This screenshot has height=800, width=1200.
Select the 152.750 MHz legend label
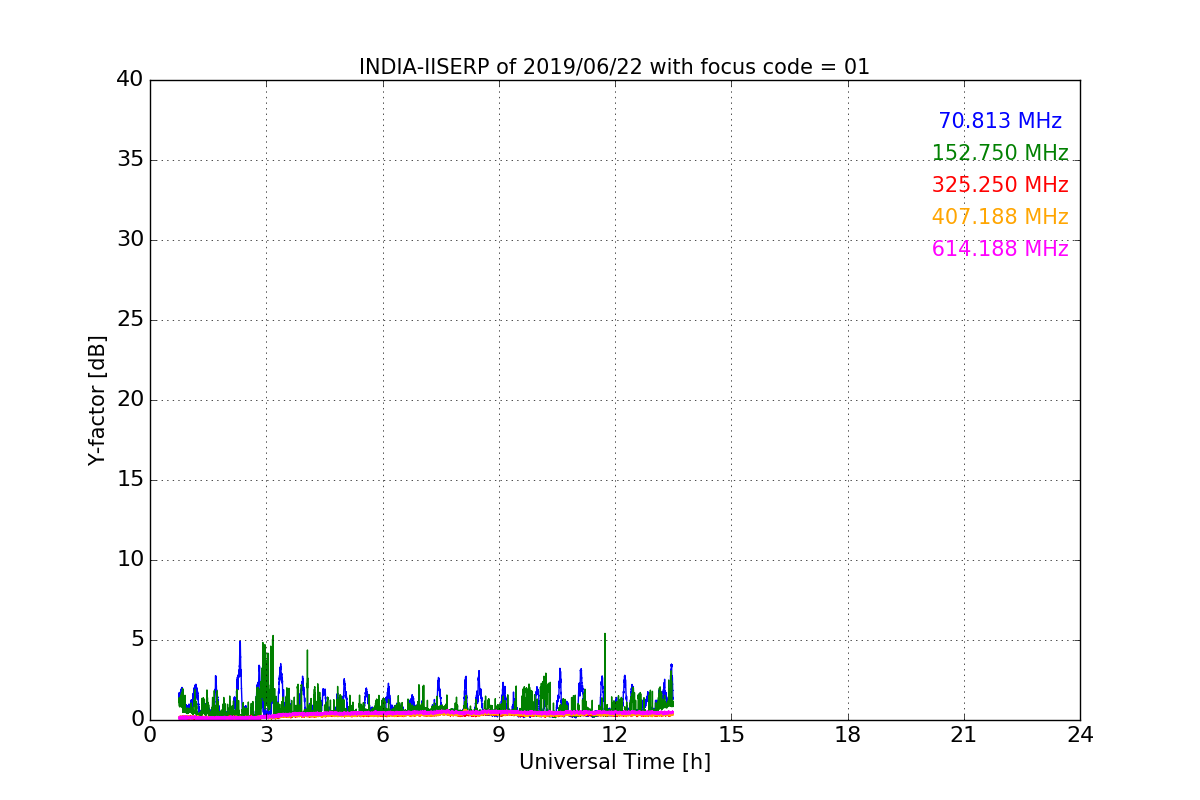tap(1000, 153)
